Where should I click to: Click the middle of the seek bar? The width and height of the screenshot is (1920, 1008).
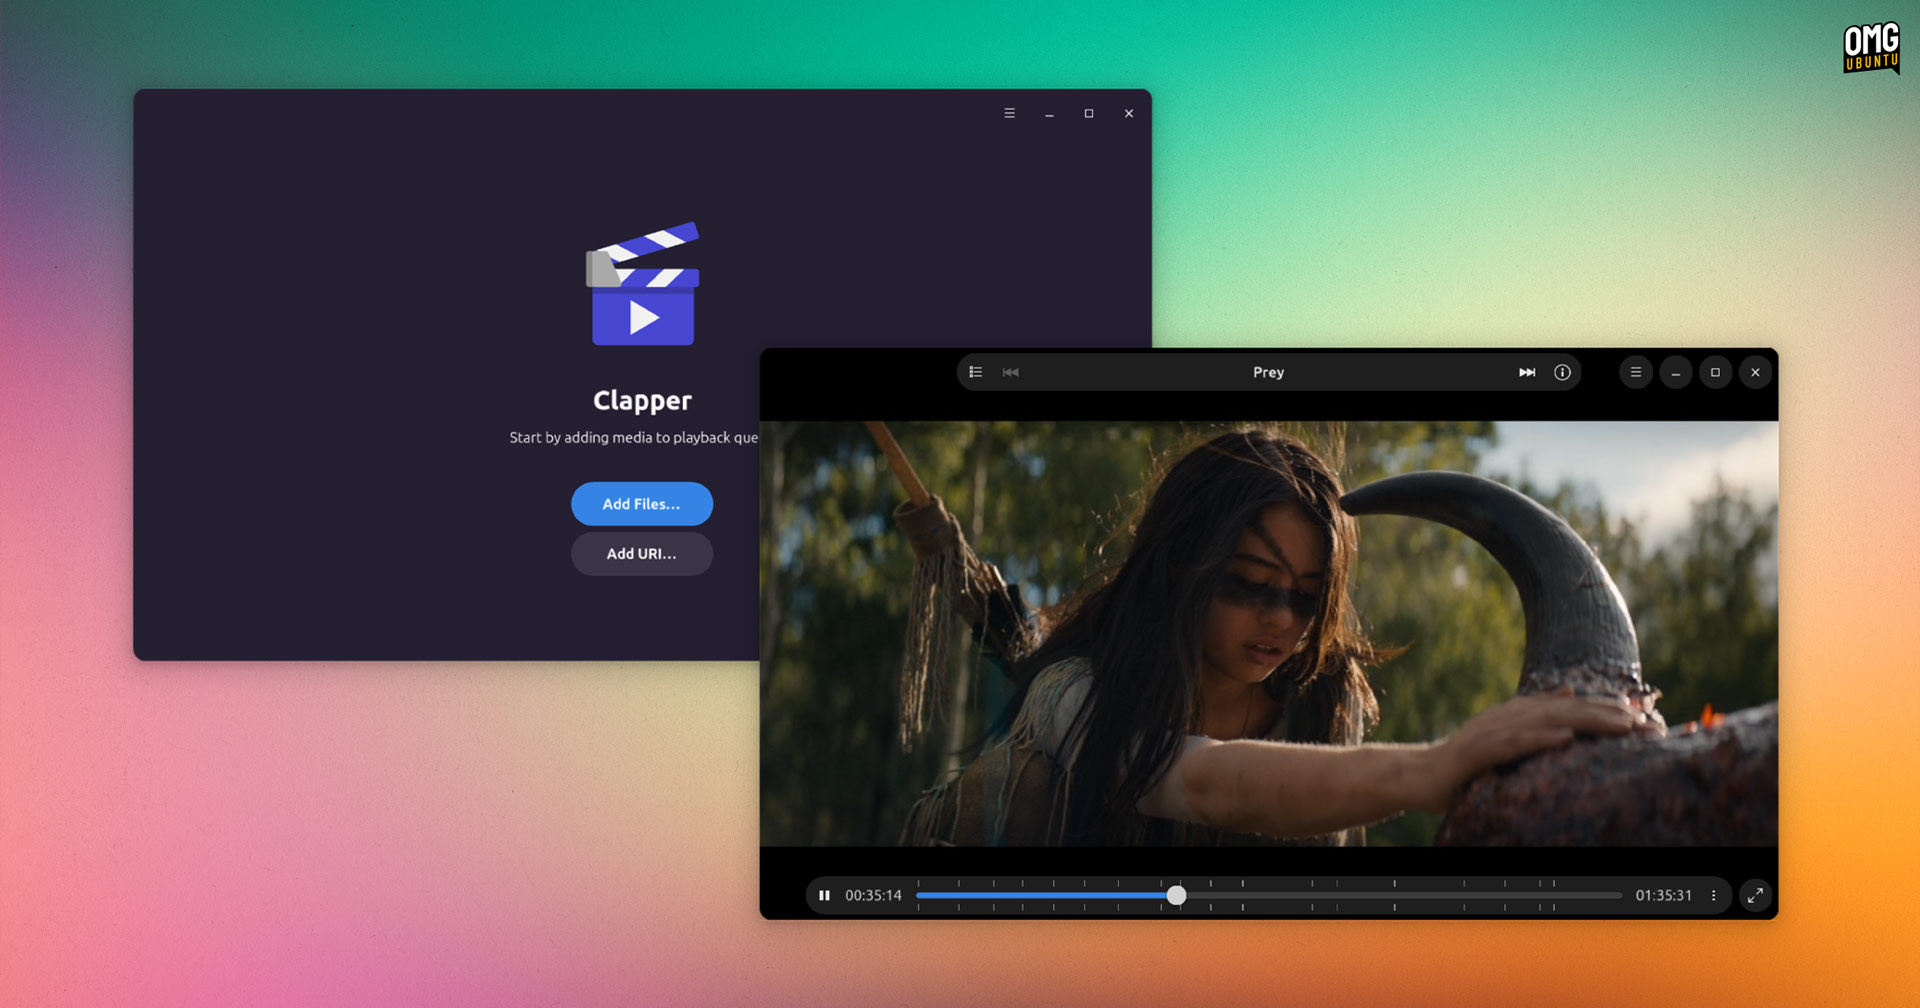coord(1268,895)
